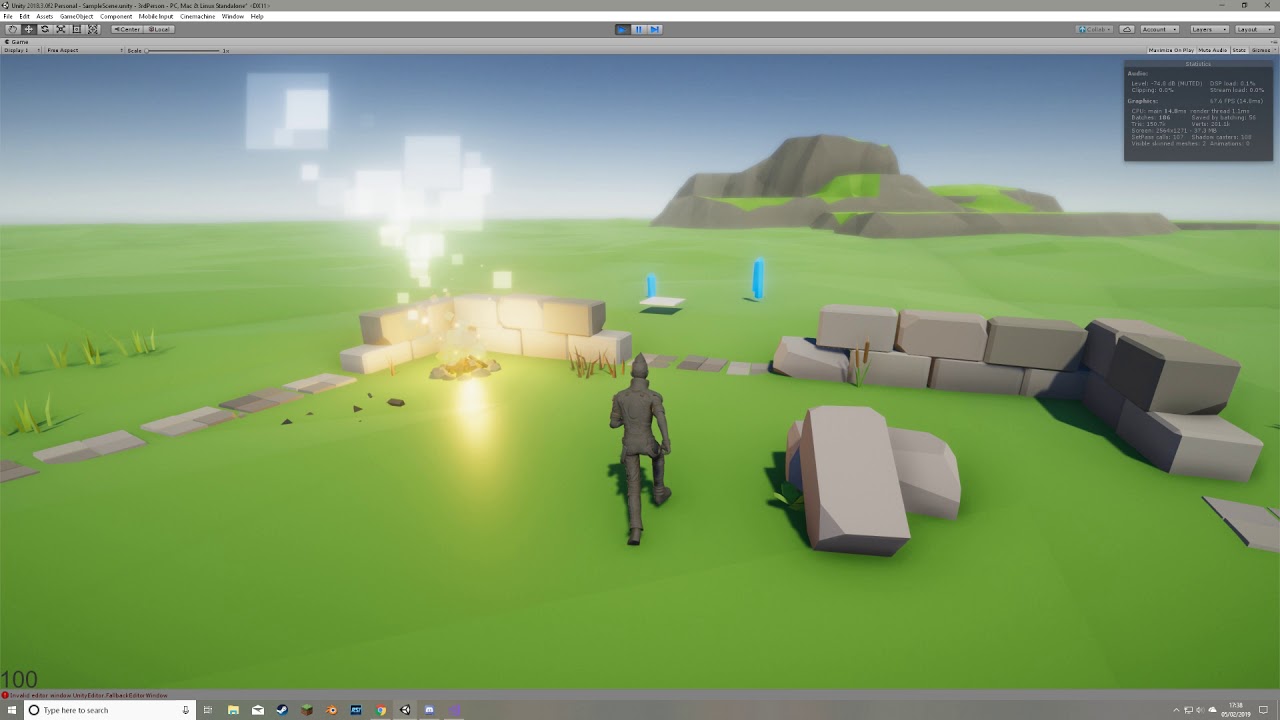
Task: Toggle Maximize On Play
Action: pyautogui.click(x=1171, y=50)
